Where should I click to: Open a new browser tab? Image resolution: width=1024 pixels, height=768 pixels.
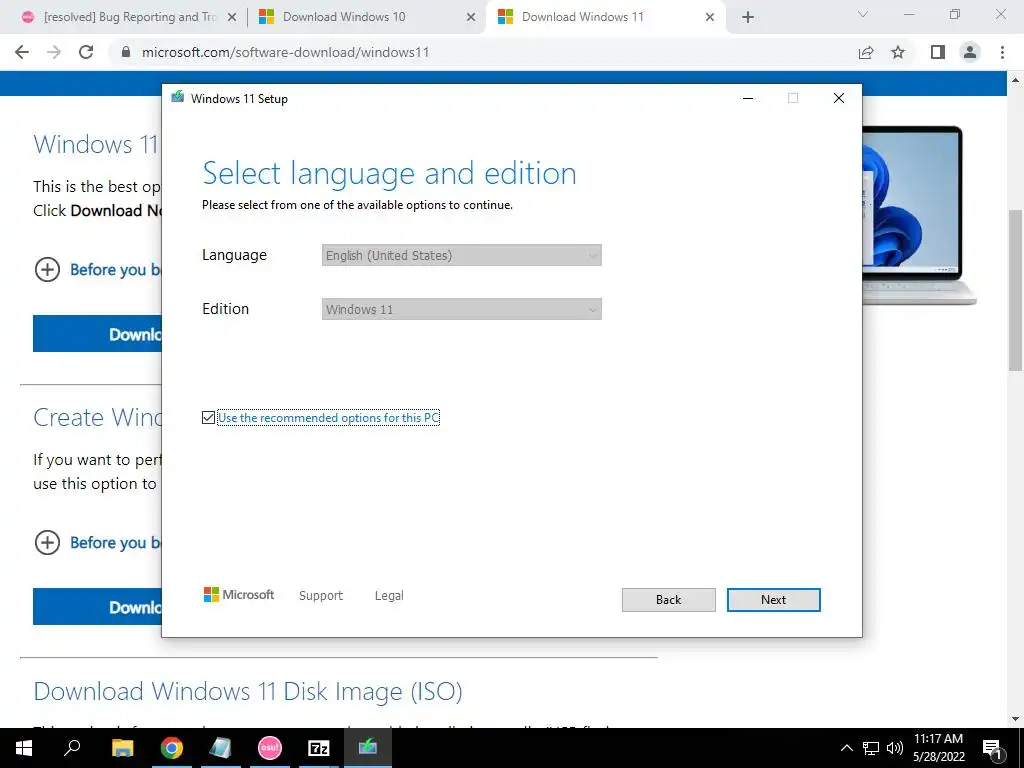[748, 18]
